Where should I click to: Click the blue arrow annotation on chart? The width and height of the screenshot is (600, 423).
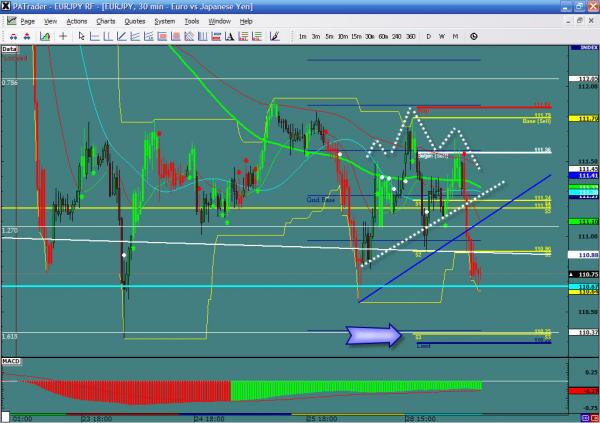(x=371, y=334)
